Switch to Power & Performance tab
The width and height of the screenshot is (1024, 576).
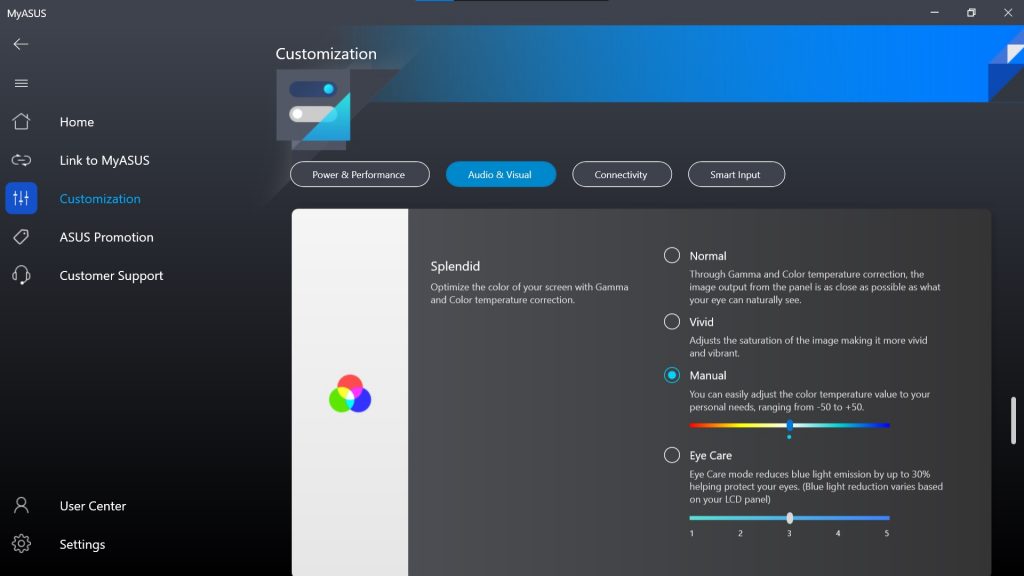tap(360, 174)
